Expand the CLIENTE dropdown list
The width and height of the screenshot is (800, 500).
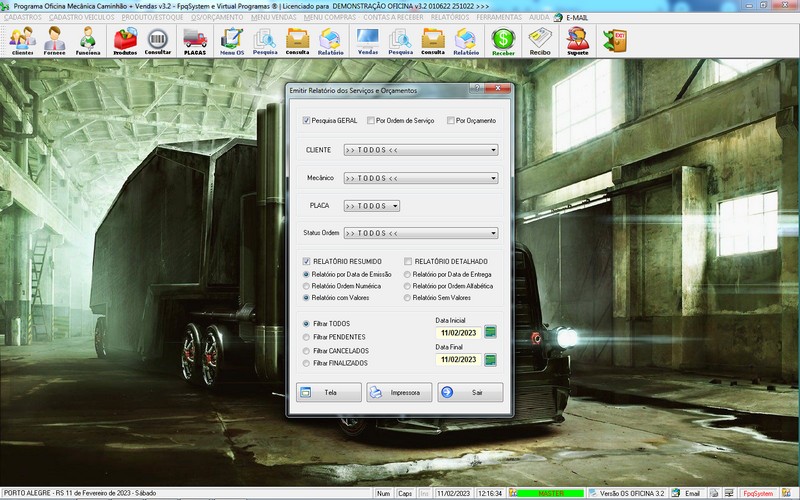[x=494, y=151]
